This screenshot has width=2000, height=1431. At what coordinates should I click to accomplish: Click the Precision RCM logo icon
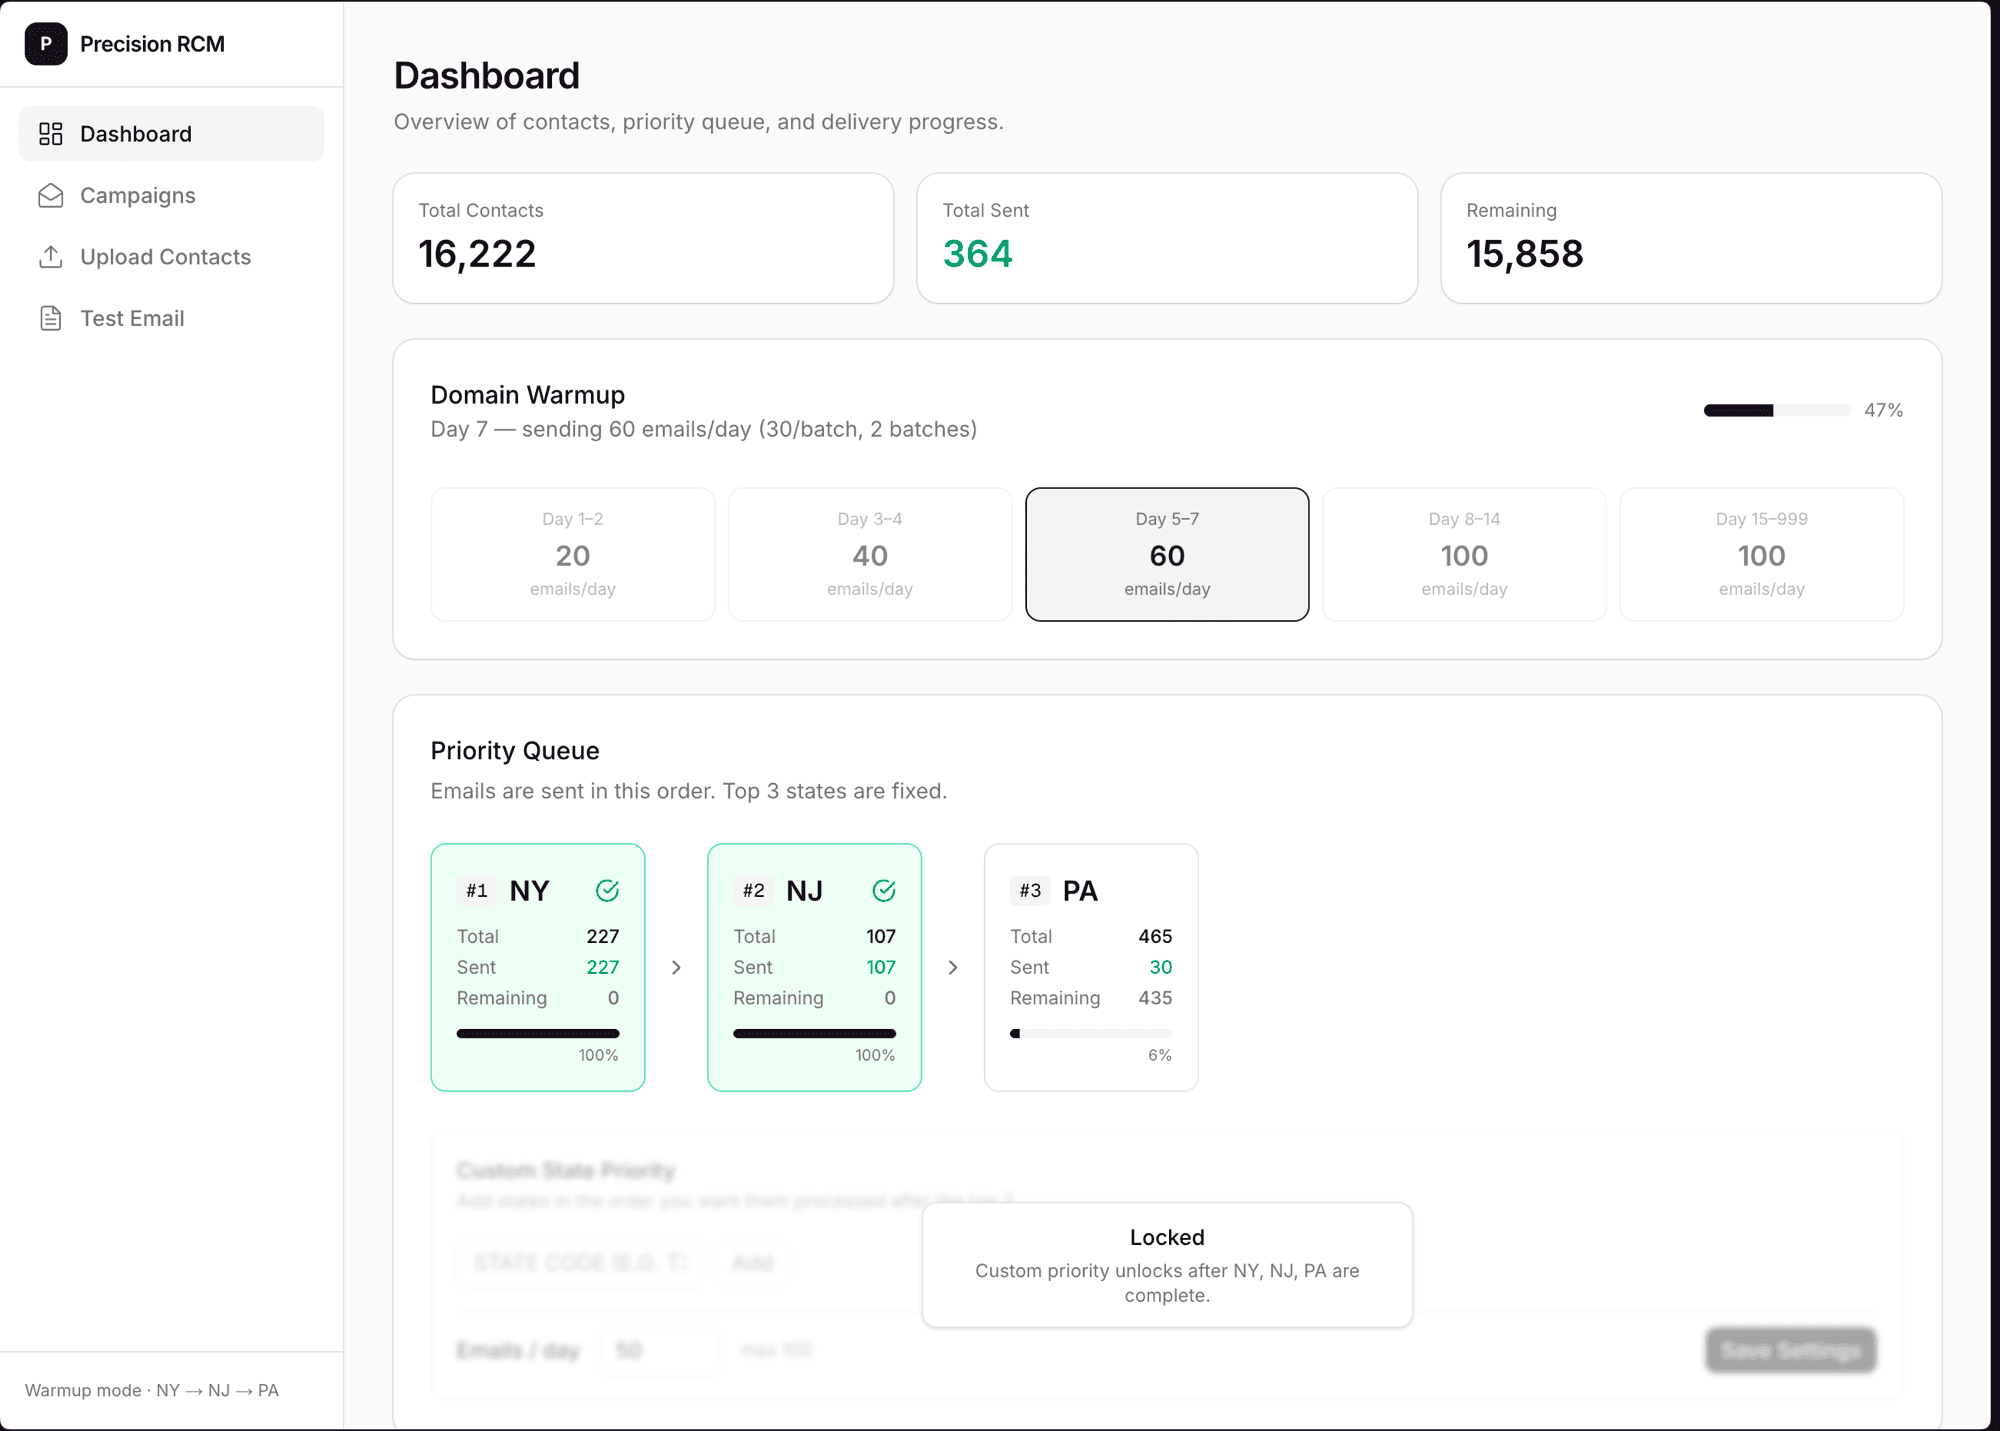click(x=46, y=44)
